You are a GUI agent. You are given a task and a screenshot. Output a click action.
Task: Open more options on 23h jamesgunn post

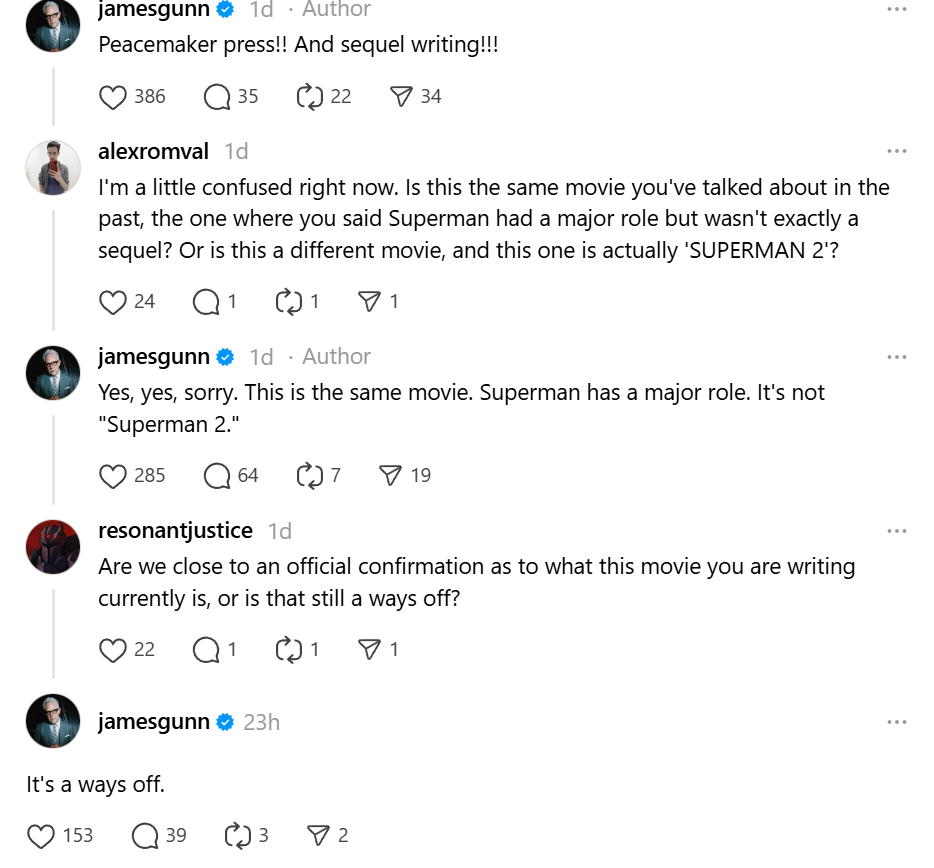pos(896,722)
